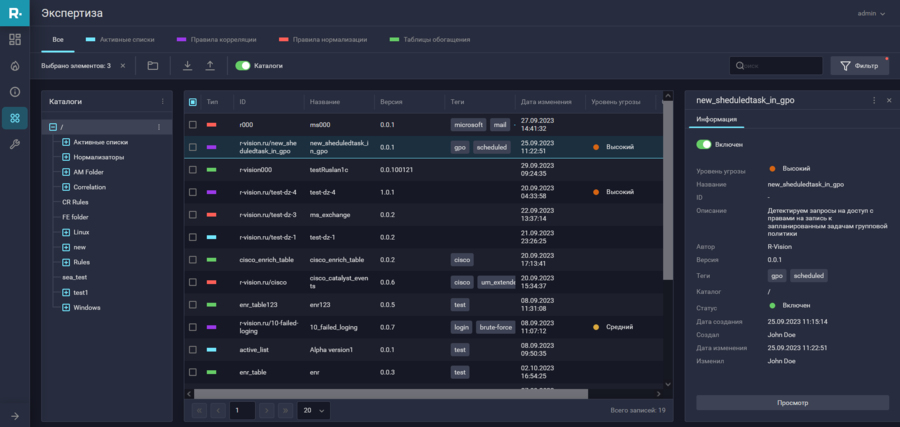Toggle the Каталоги switch
This screenshot has height=427, width=900.
243,66
